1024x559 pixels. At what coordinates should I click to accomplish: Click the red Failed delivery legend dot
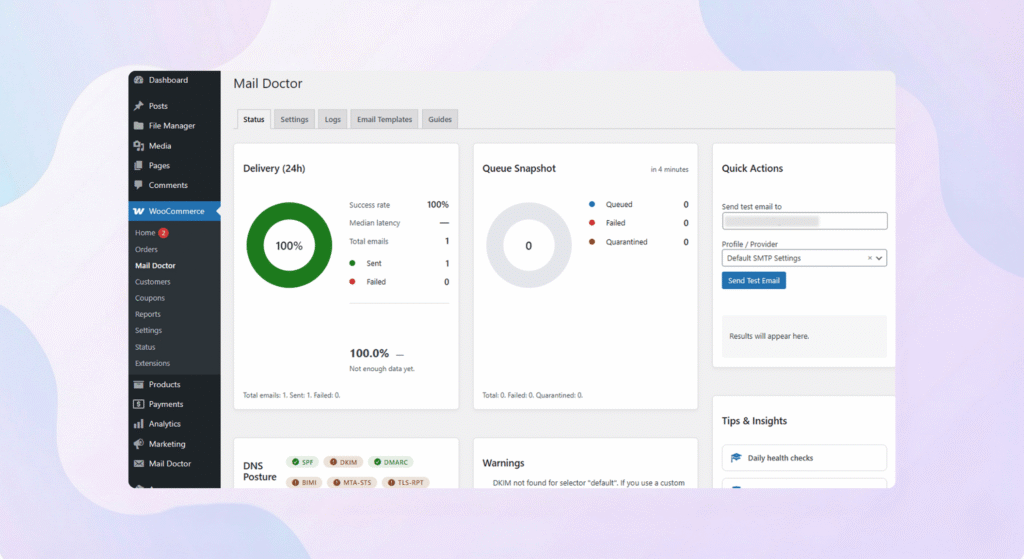(352, 281)
